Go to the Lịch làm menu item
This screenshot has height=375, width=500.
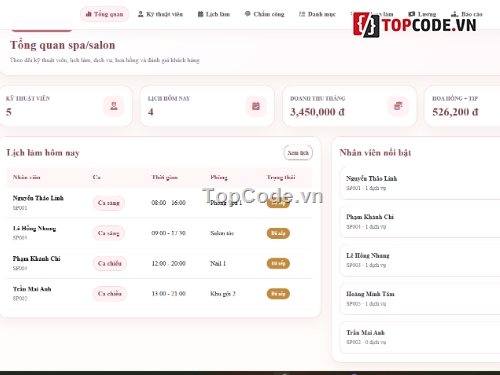point(214,14)
